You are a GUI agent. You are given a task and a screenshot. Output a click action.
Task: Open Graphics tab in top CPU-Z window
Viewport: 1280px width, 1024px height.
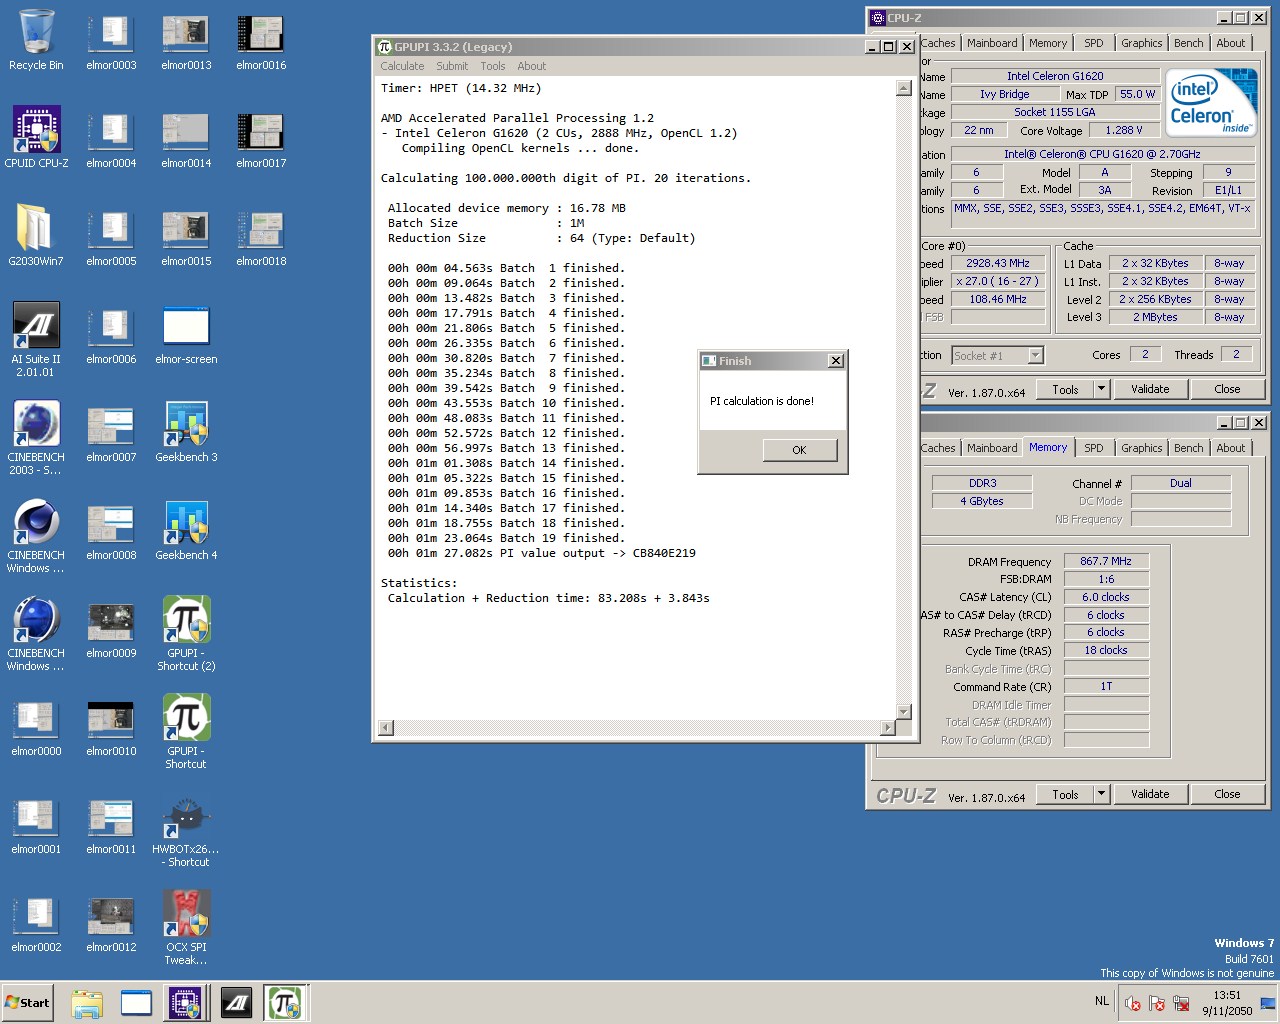1142,43
